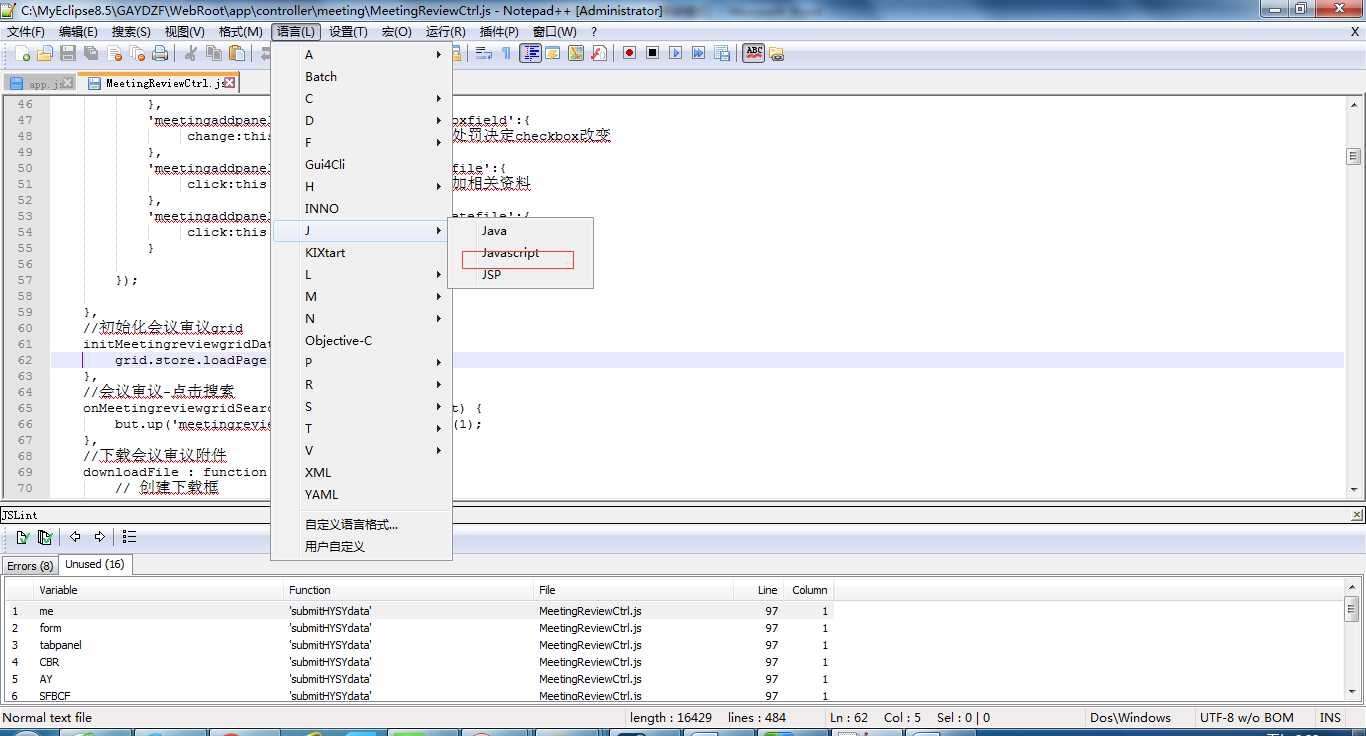Click the JSLint results list scrollbar thumb
Image resolution: width=1366 pixels, height=736 pixels.
point(1351,608)
